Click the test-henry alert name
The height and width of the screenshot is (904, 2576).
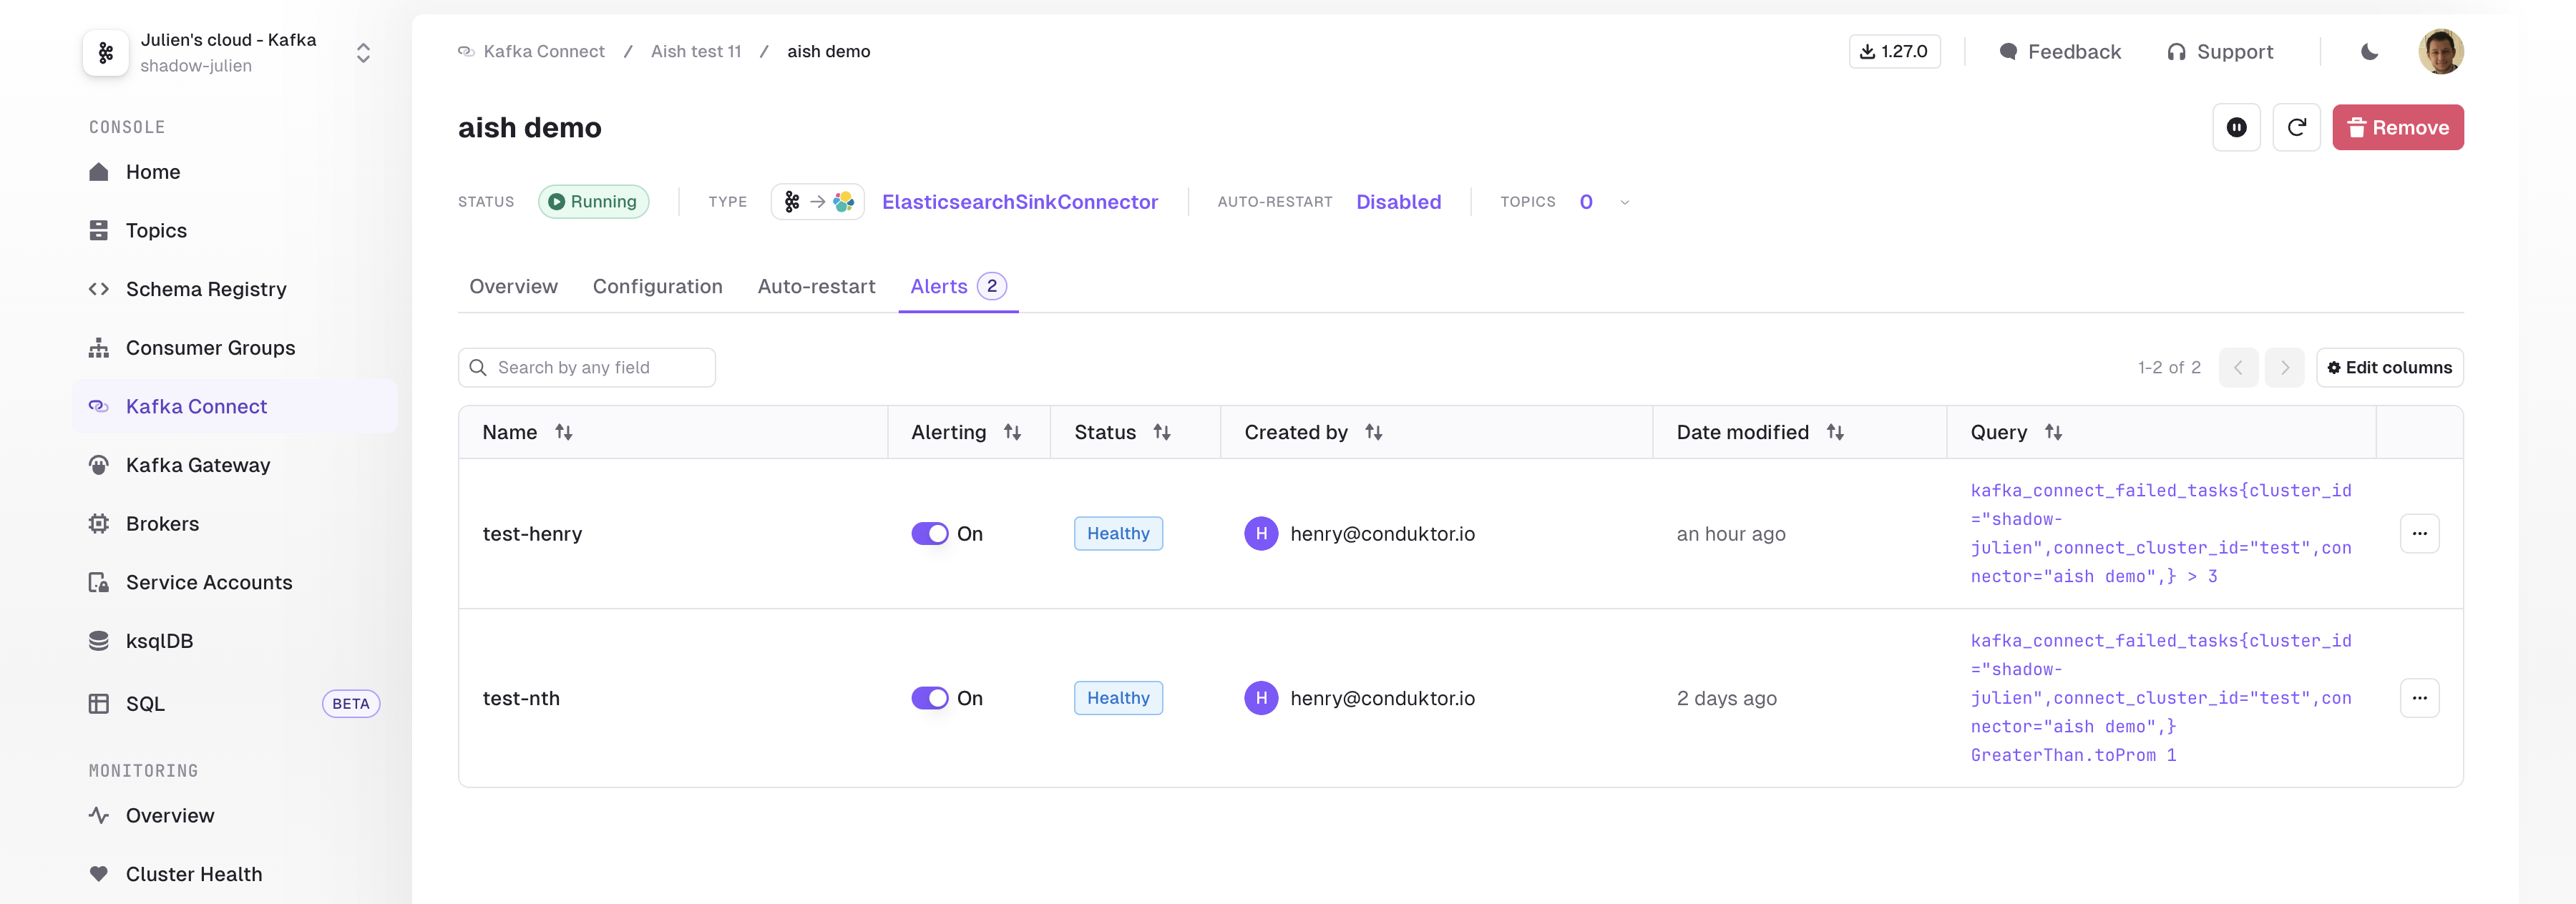[532, 534]
